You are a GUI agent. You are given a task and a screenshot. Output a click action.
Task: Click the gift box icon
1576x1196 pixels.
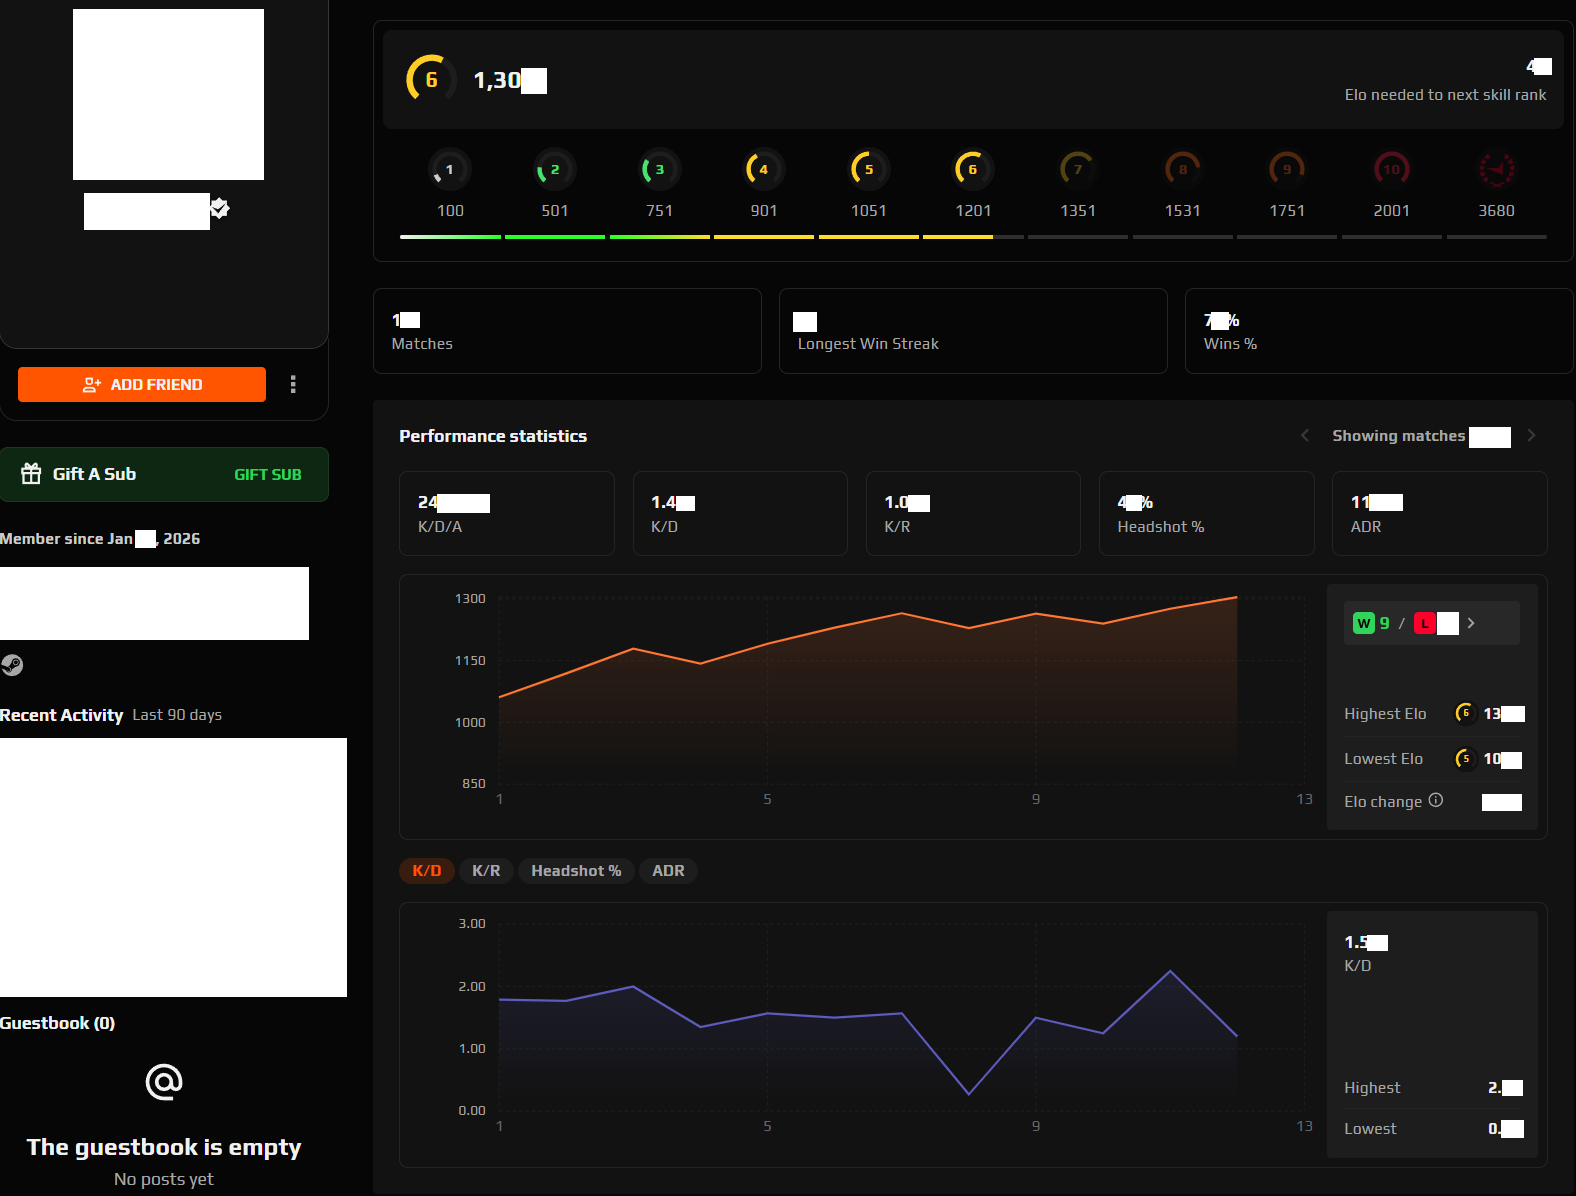click(32, 474)
